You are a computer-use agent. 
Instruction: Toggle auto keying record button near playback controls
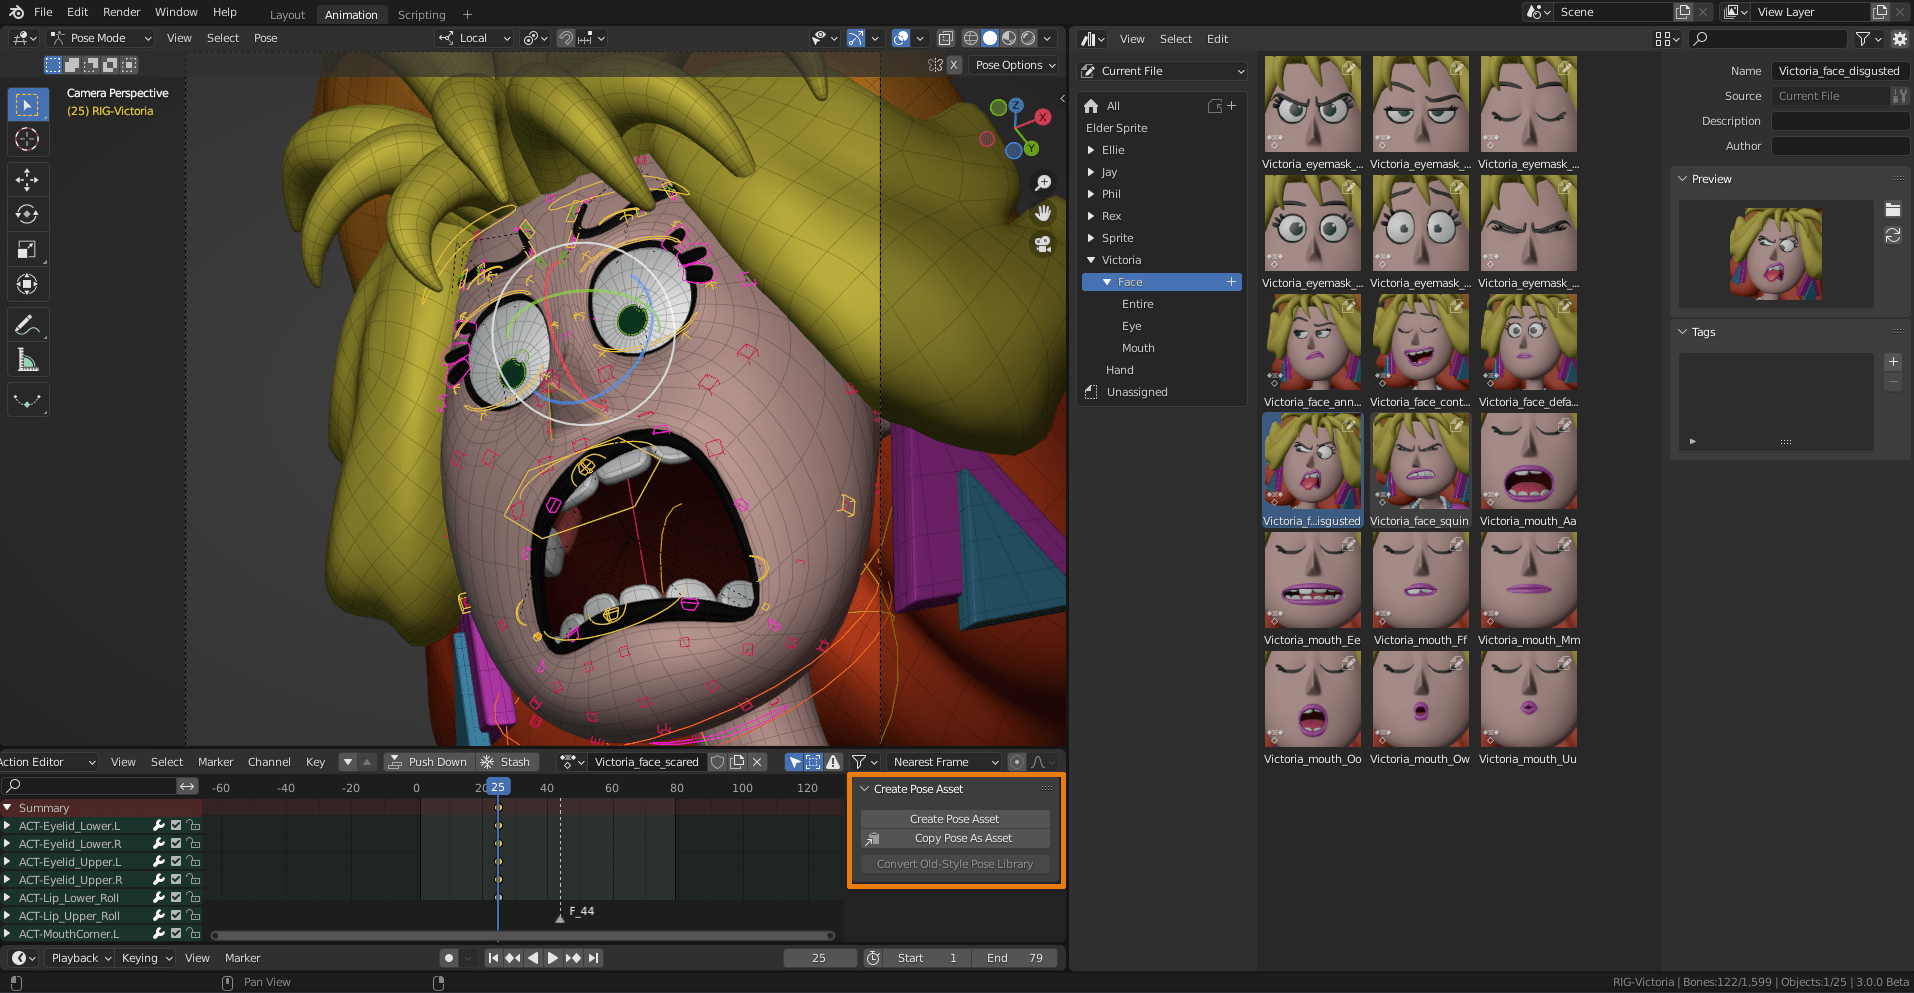448,957
